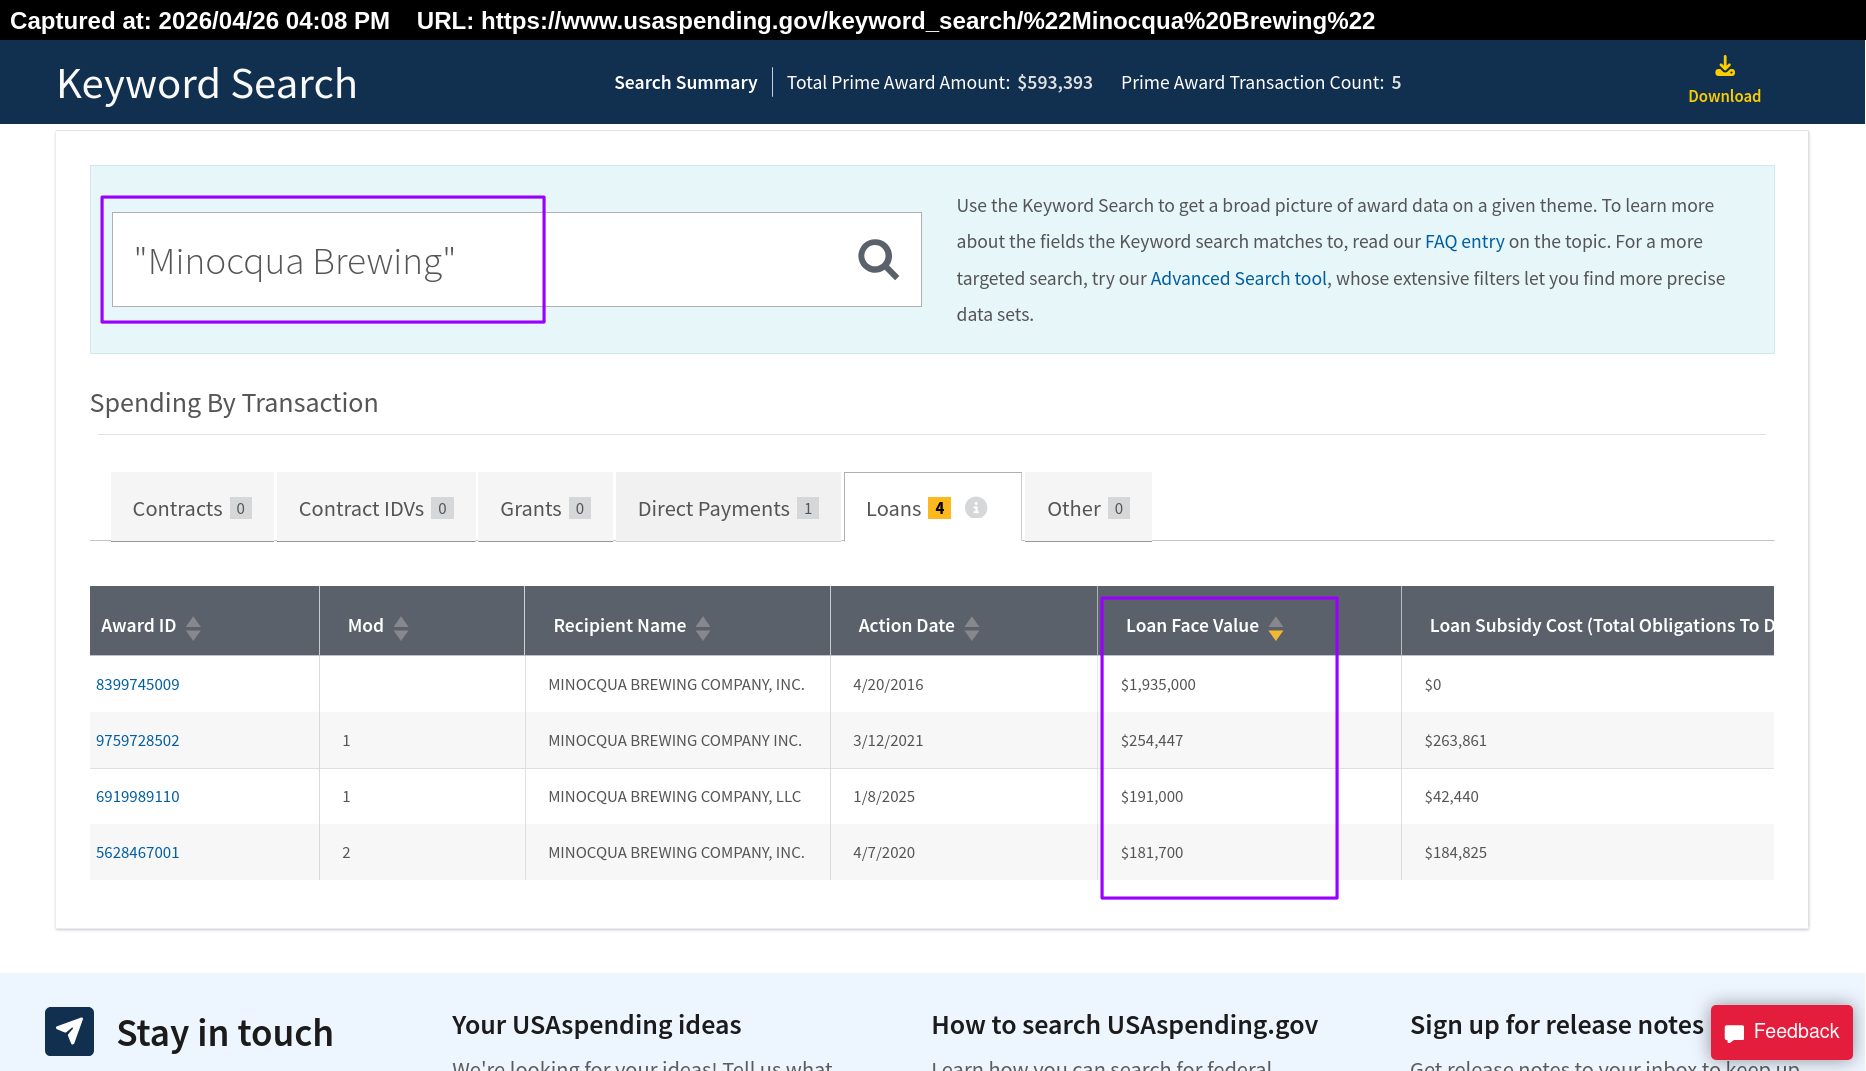
Task: Open award ID 8399745009 link
Action: tap(138, 684)
